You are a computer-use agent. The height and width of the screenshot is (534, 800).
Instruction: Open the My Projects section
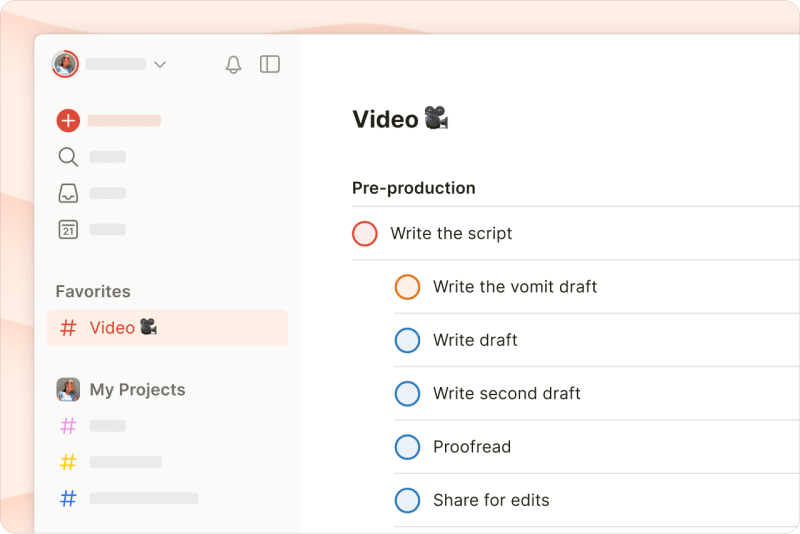[137, 390]
